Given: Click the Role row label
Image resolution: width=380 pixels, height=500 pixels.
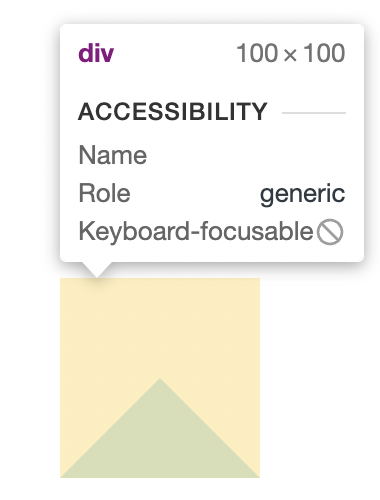Looking at the screenshot, I should (x=104, y=193).
